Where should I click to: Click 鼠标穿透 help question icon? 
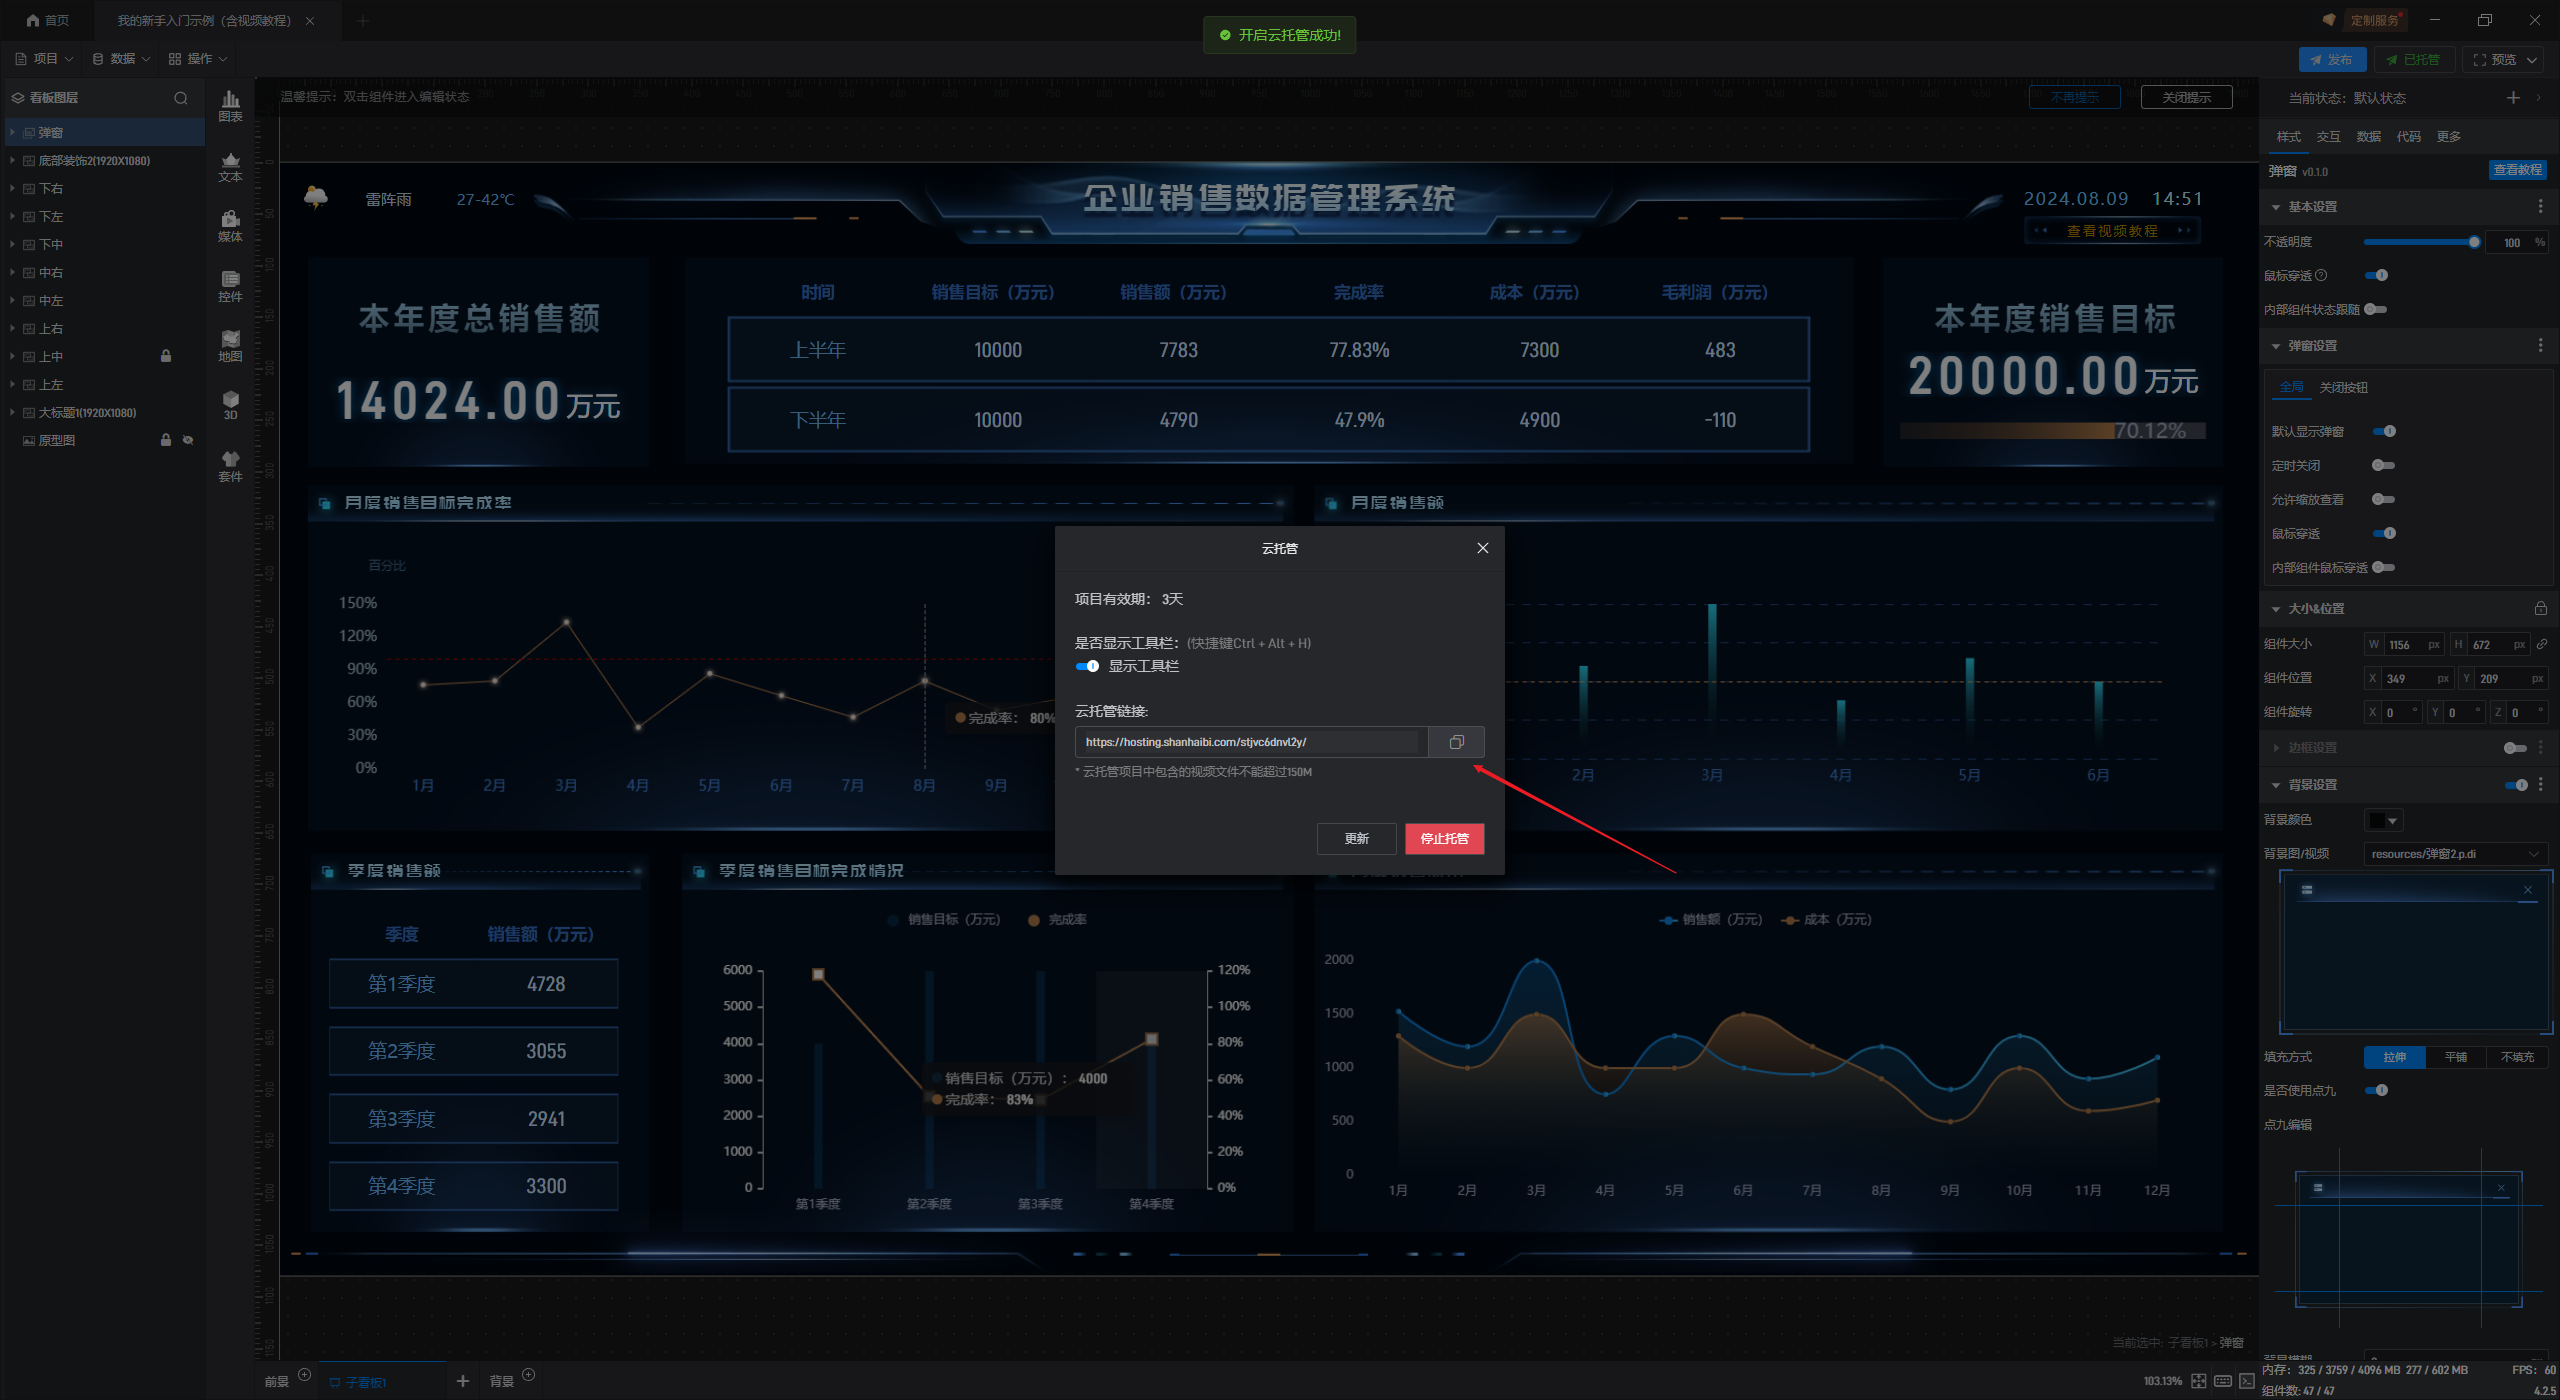point(2321,275)
